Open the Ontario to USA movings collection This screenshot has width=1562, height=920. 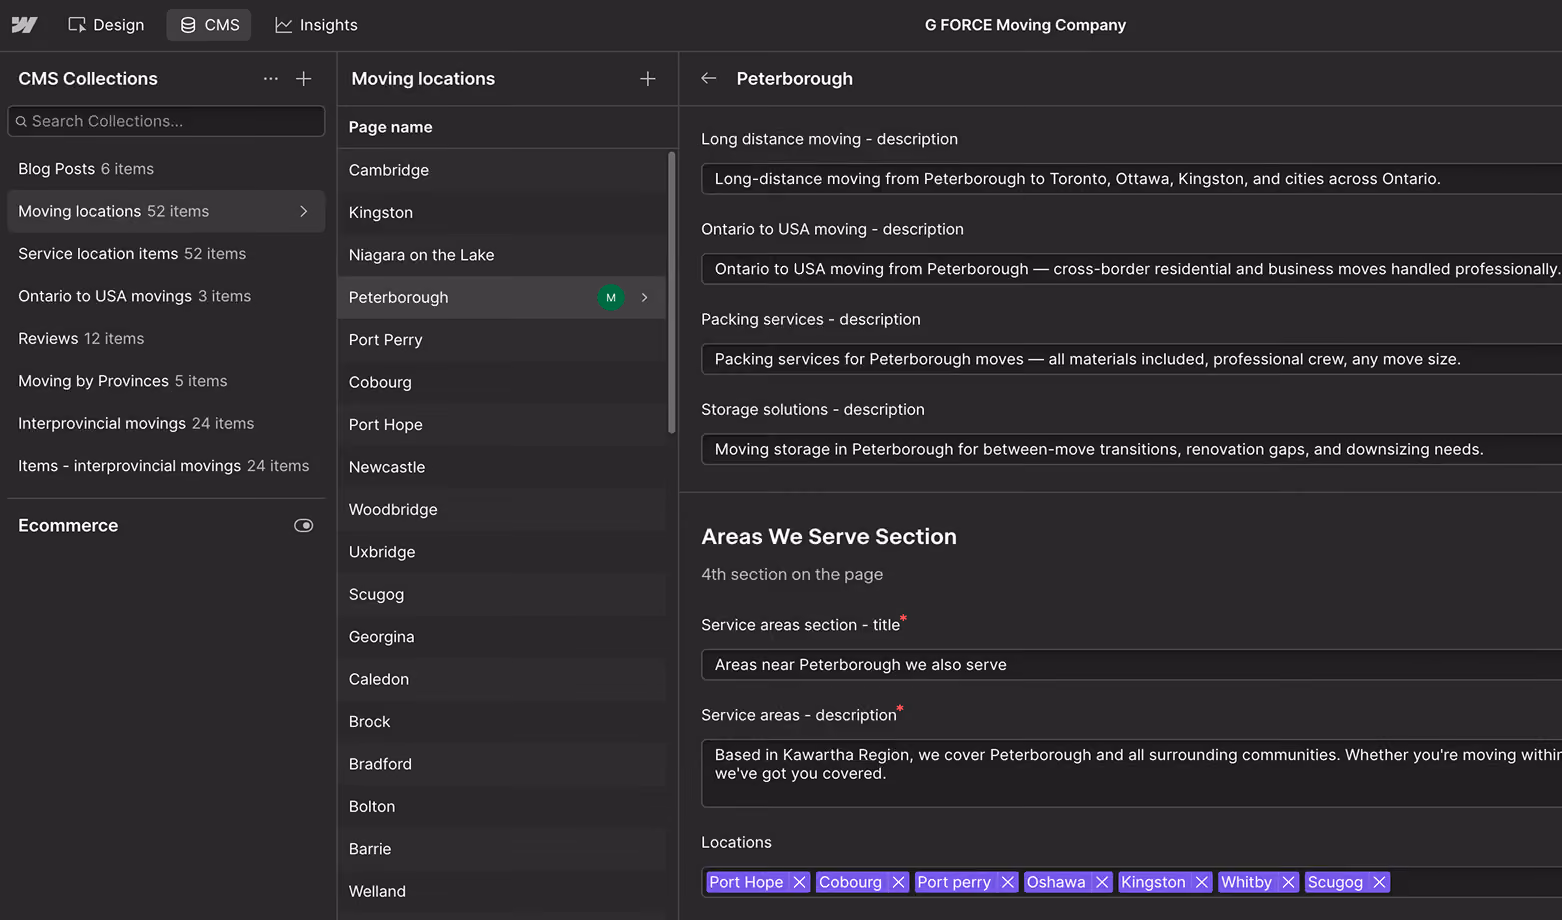[x=166, y=296]
